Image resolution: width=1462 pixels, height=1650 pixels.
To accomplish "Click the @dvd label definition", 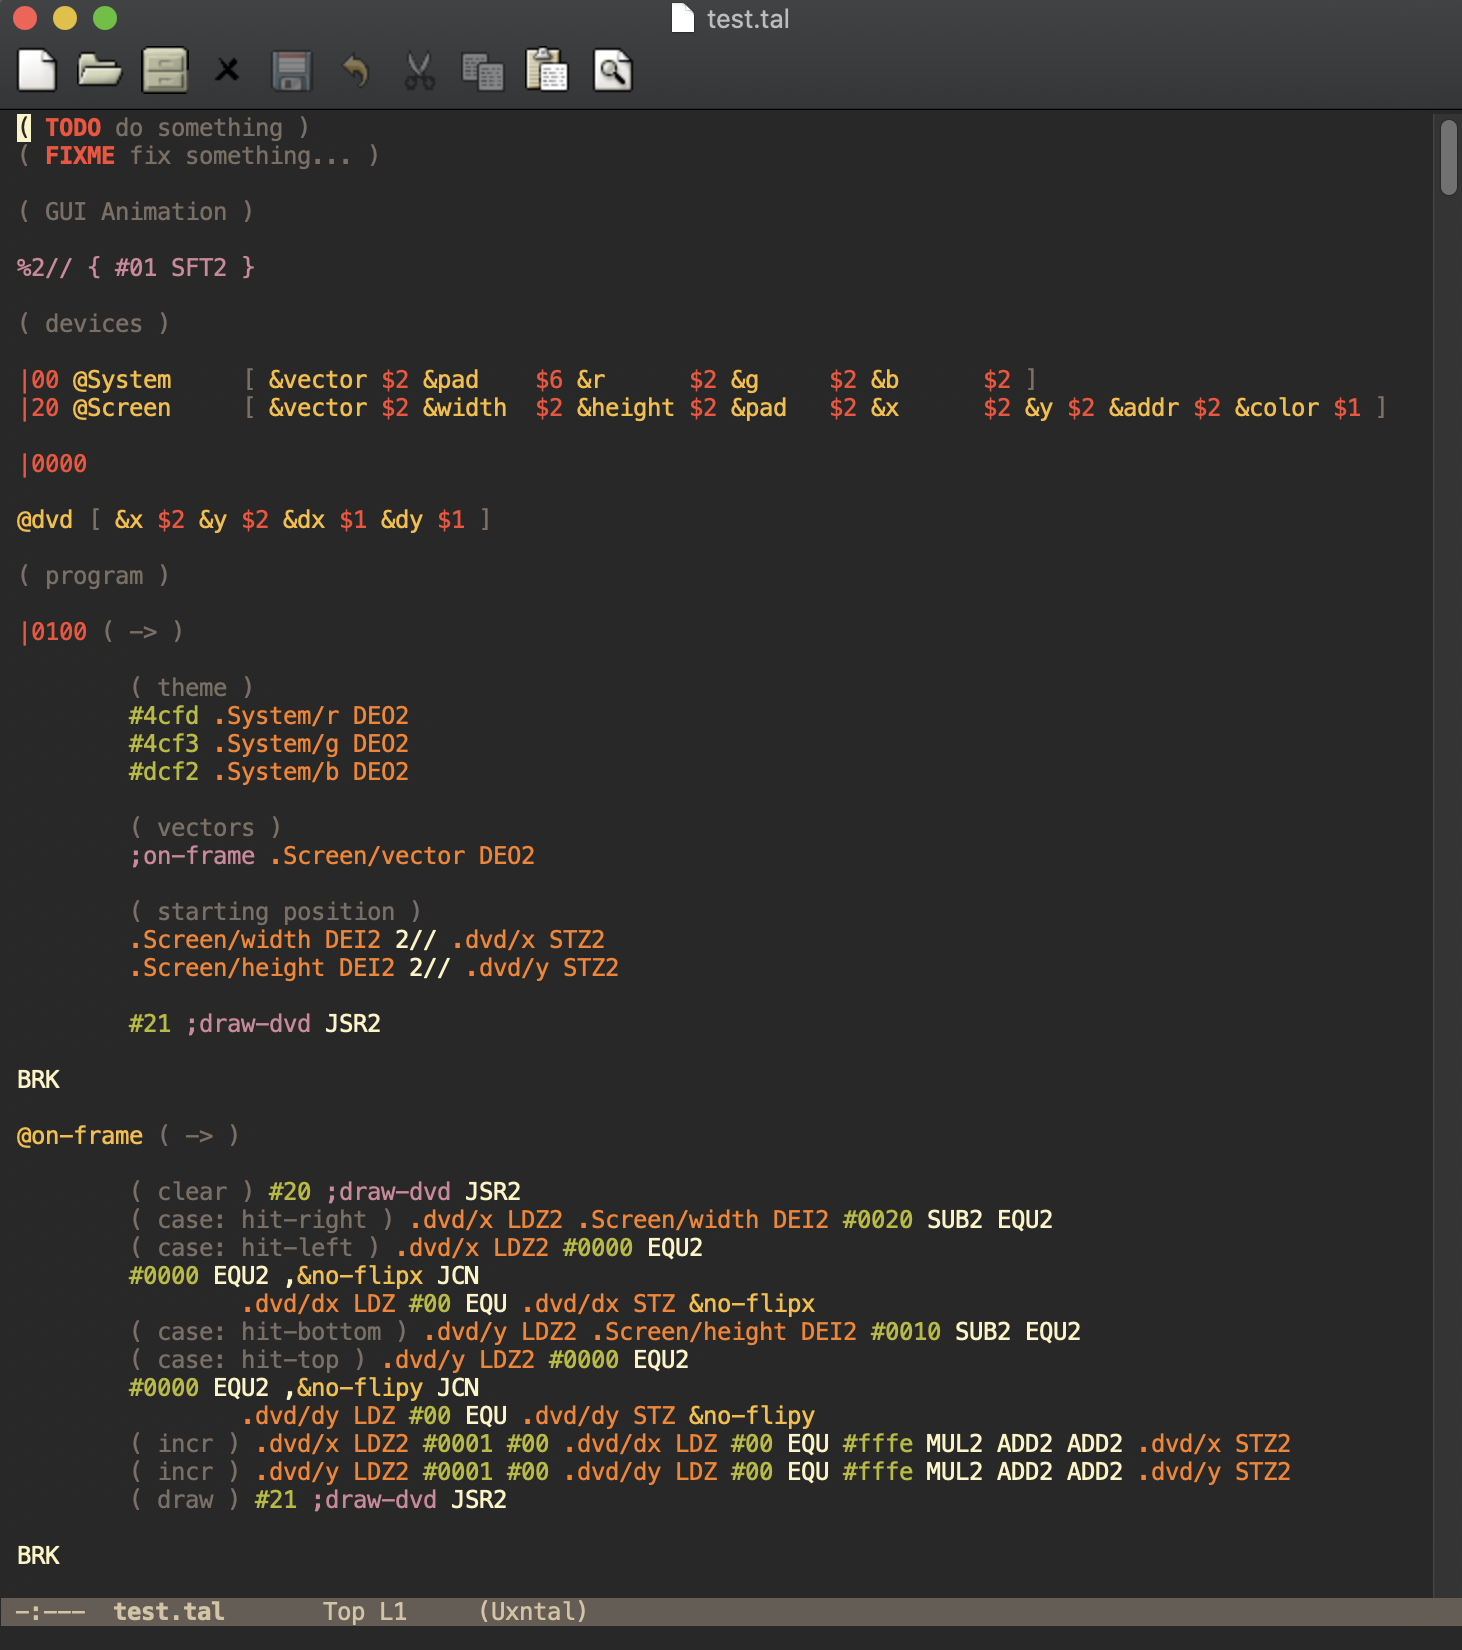I will coord(45,520).
